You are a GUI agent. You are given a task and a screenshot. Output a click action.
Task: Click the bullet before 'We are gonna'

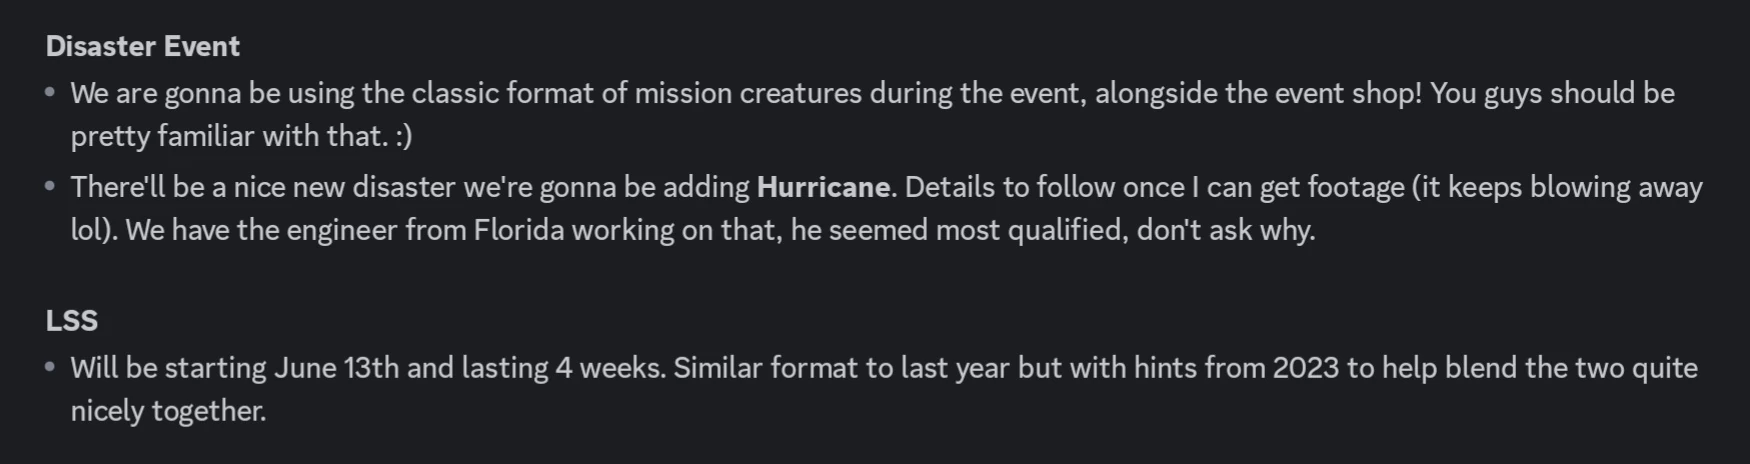point(50,93)
